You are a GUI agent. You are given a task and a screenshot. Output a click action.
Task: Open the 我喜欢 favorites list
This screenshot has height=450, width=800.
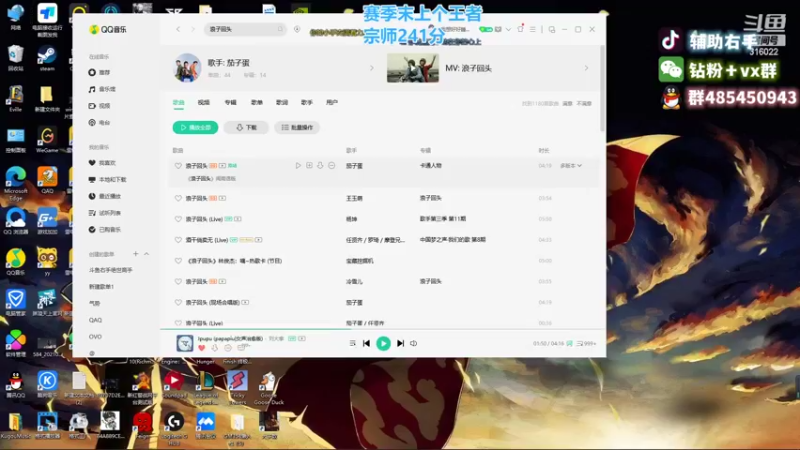tap(102, 163)
